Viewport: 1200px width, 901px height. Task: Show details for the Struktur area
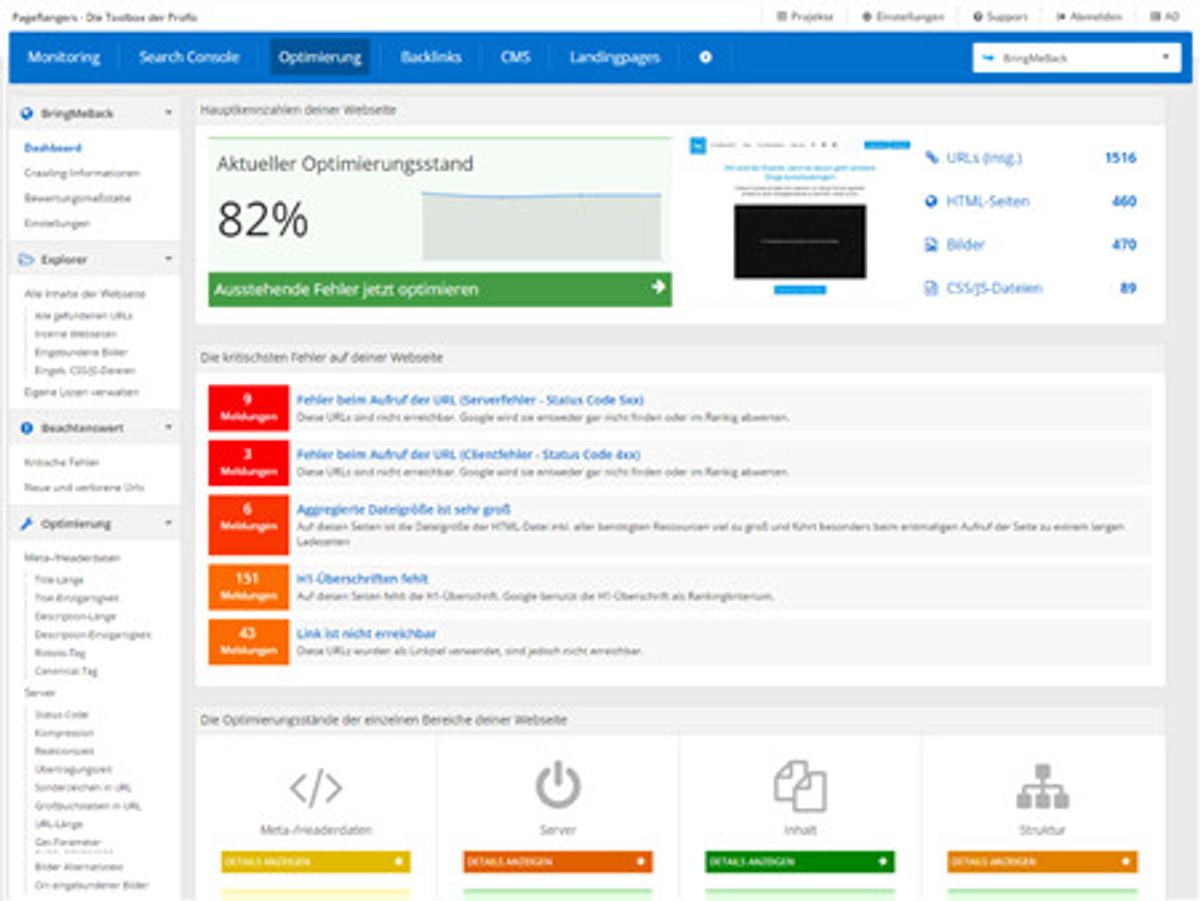click(x=1042, y=861)
